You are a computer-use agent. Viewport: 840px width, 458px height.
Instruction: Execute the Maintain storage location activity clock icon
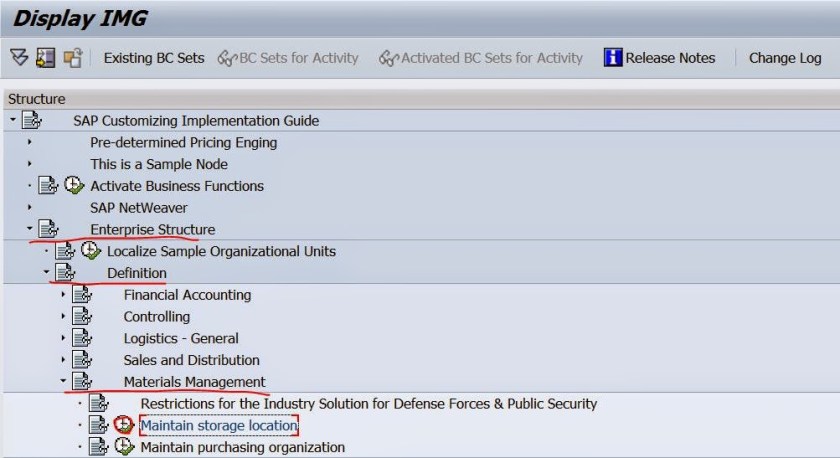[124, 426]
